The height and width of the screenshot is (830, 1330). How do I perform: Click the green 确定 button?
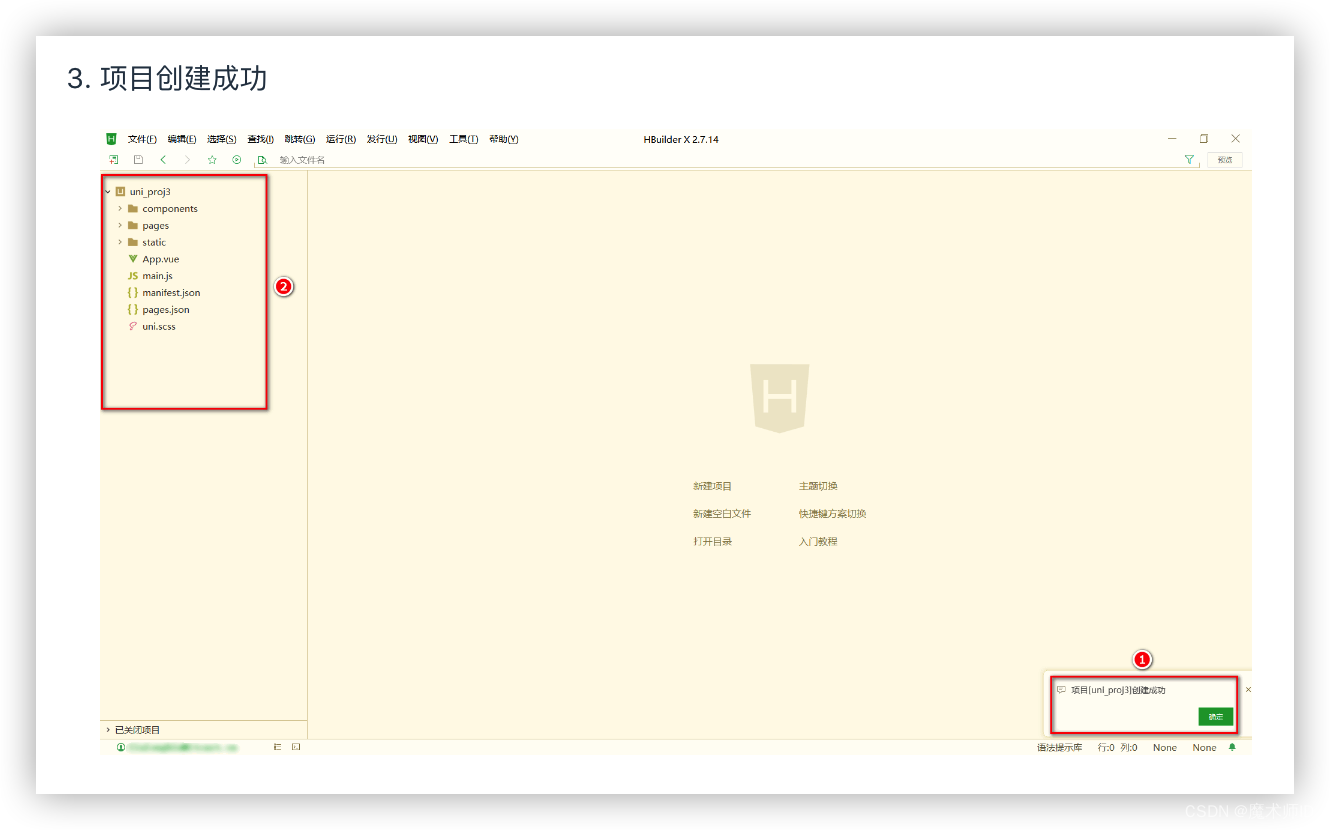click(1216, 717)
